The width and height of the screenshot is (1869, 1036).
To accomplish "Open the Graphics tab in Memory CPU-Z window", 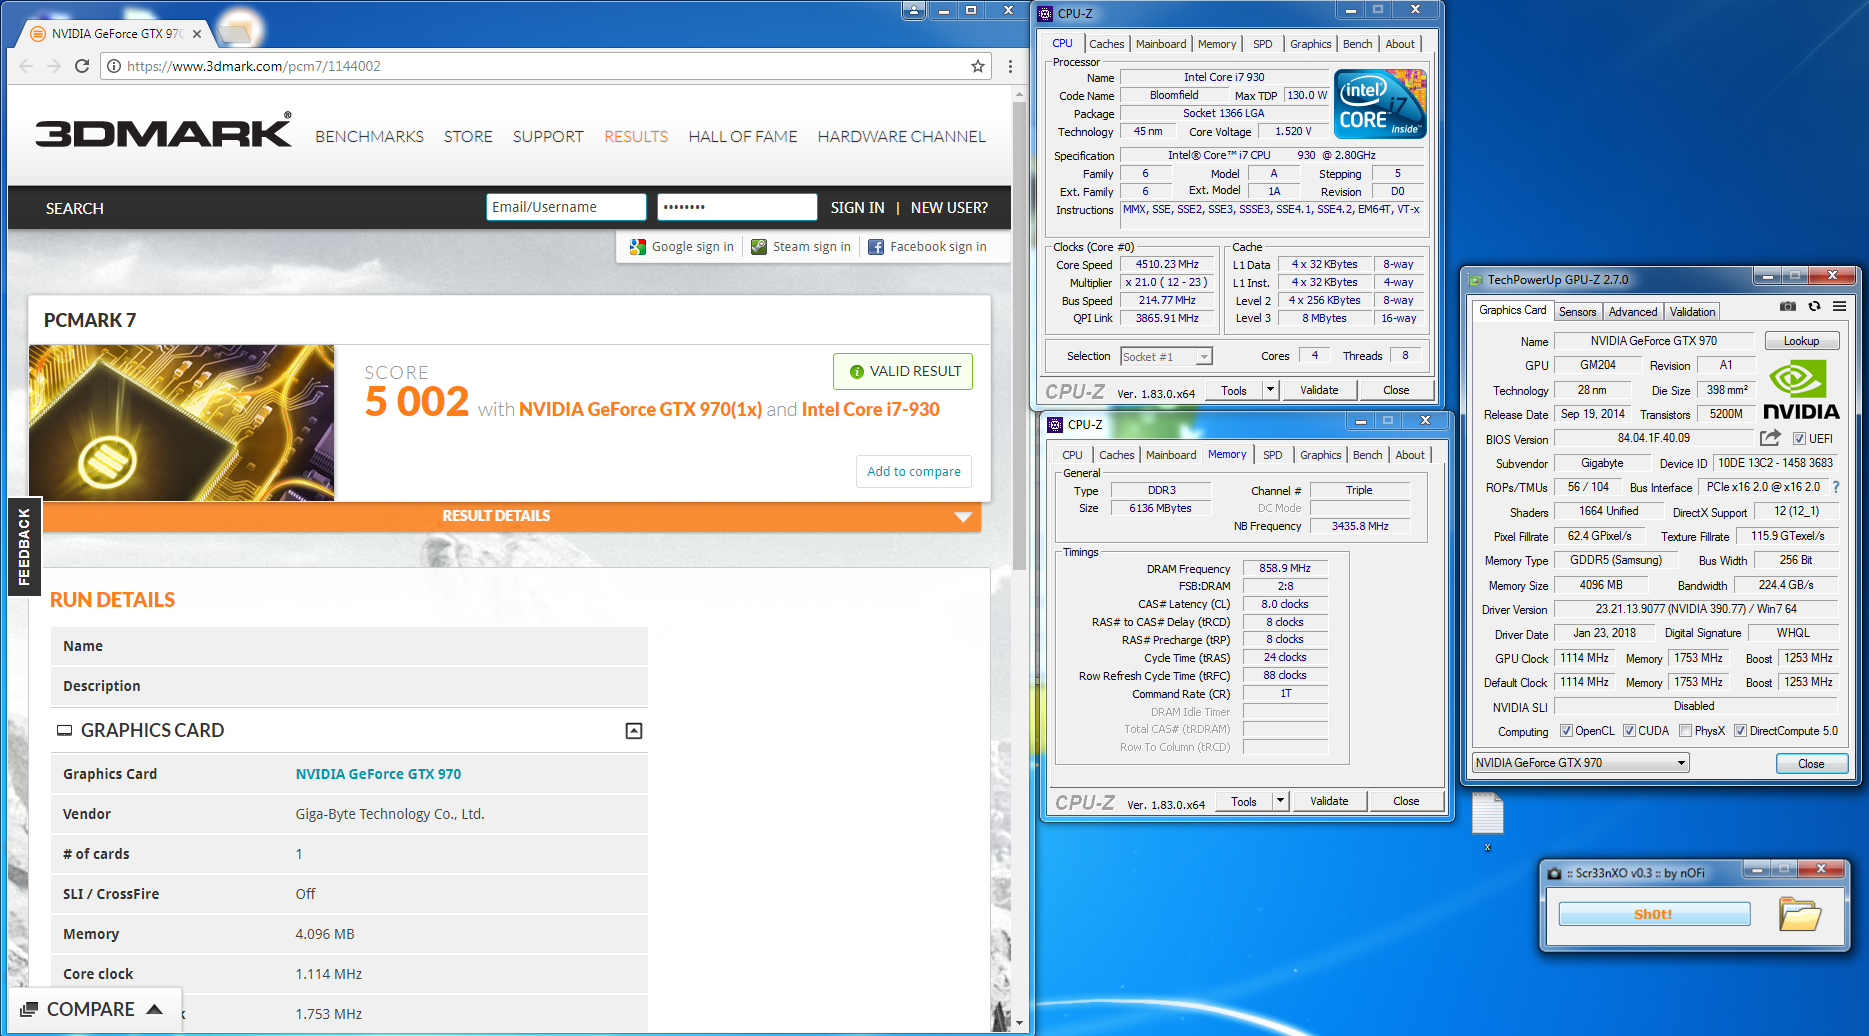I will [x=1320, y=455].
